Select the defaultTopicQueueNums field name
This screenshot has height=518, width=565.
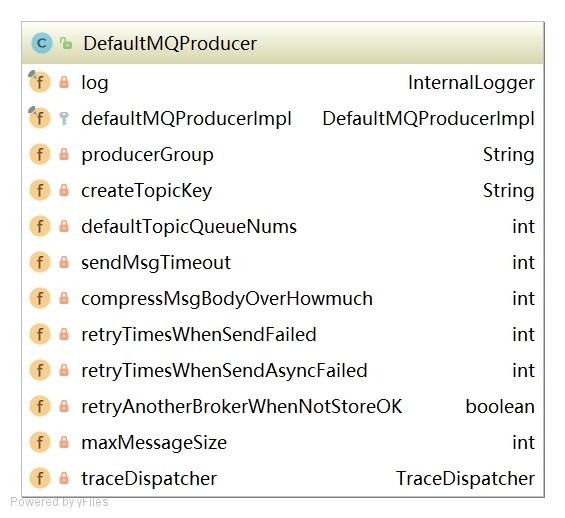click(x=189, y=227)
